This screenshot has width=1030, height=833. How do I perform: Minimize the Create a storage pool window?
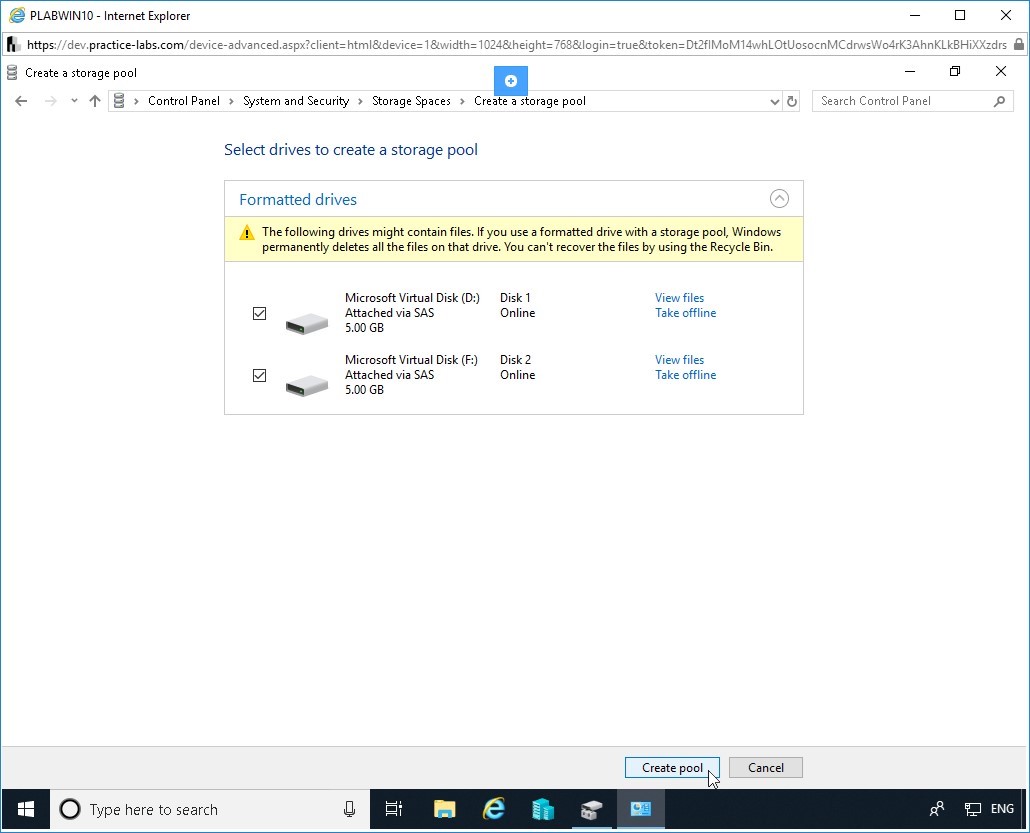pos(910,72)
